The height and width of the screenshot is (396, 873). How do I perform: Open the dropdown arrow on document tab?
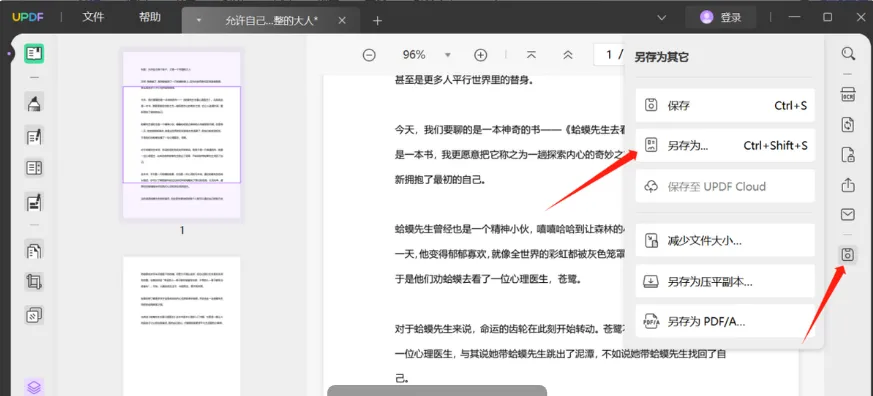(x=199, y=21)
